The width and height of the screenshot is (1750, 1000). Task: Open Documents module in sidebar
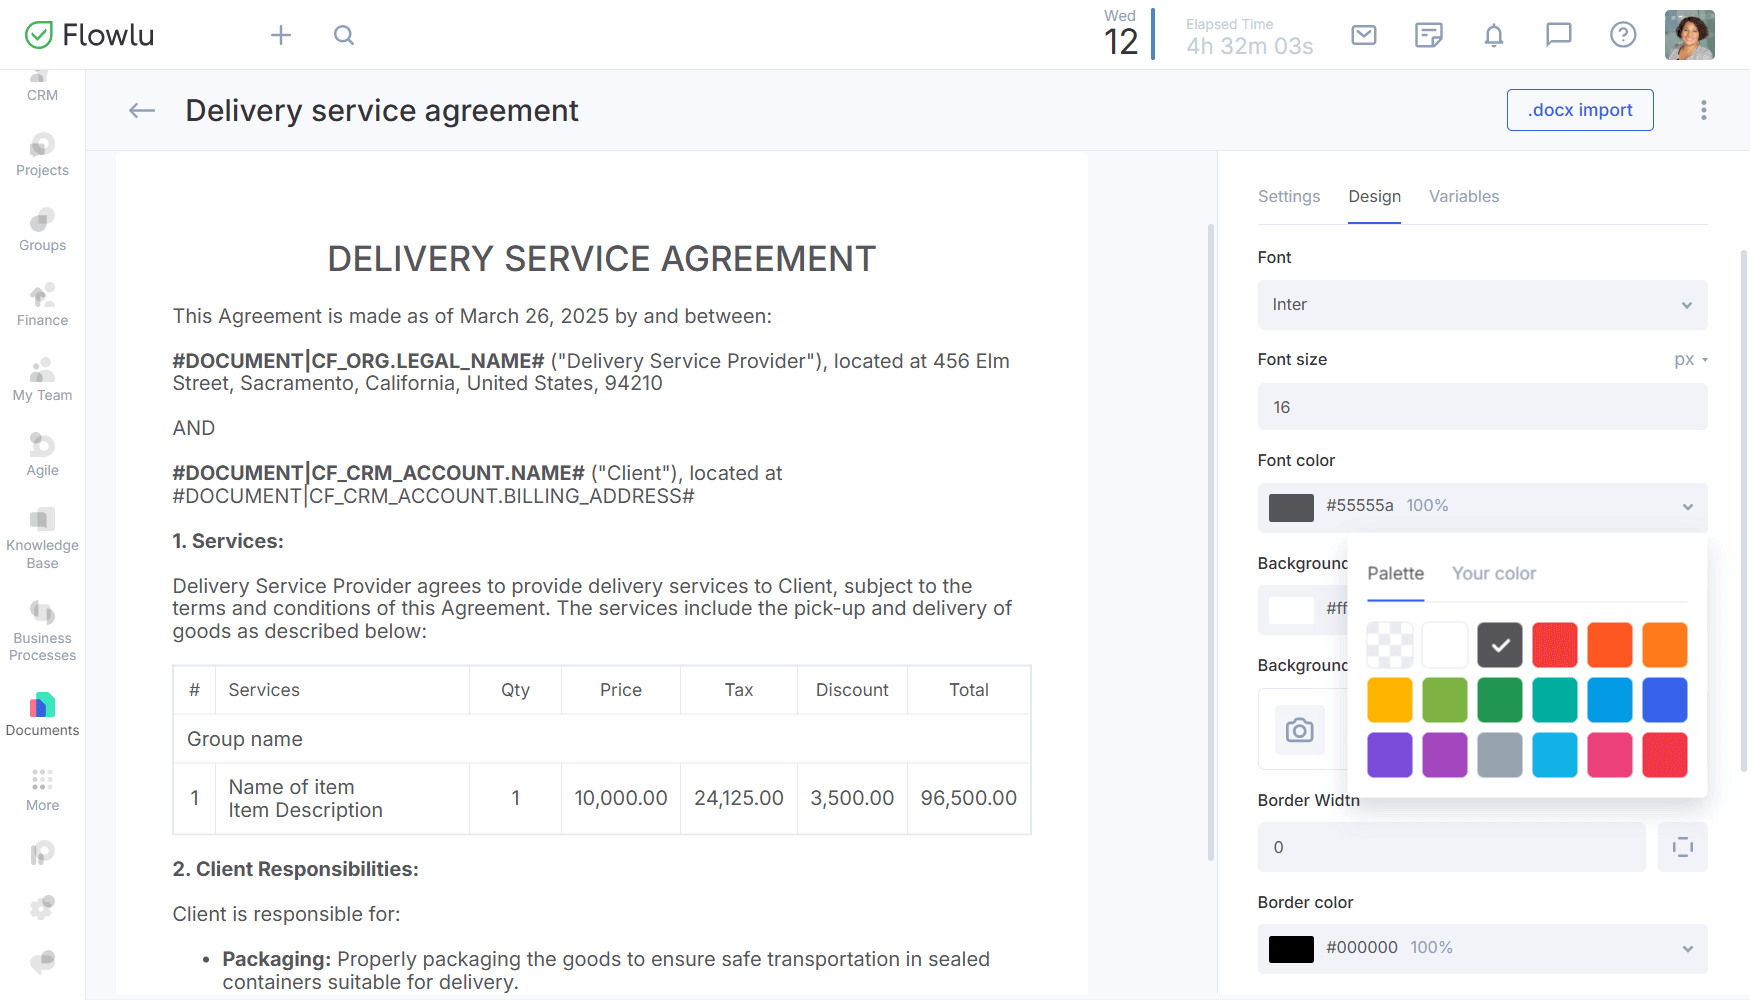(x=42, y=715)
